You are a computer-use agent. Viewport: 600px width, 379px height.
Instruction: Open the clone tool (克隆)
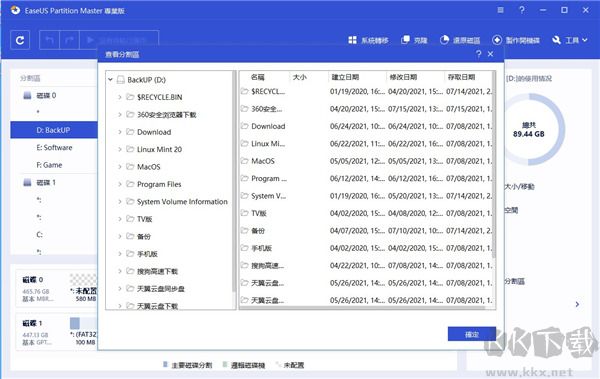(414, 40)
